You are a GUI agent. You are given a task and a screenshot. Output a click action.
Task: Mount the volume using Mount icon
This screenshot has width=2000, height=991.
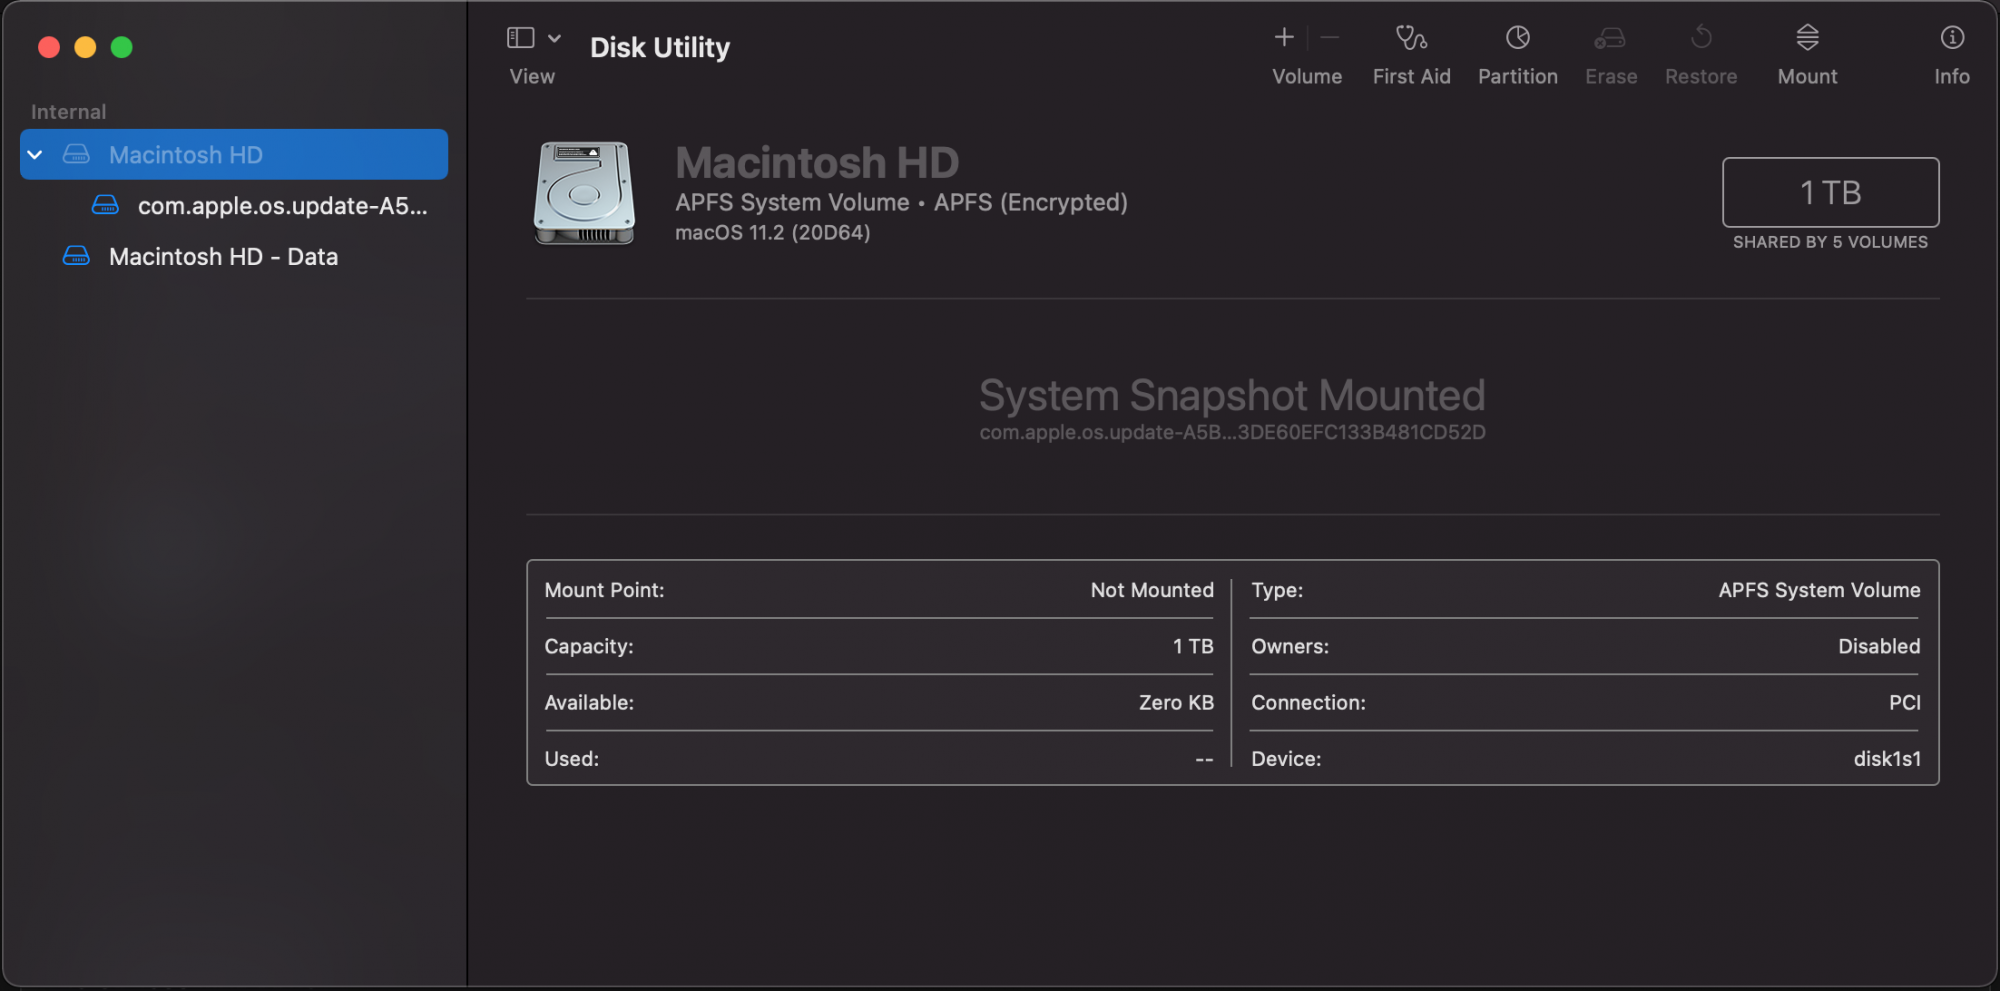[1807, 38]
